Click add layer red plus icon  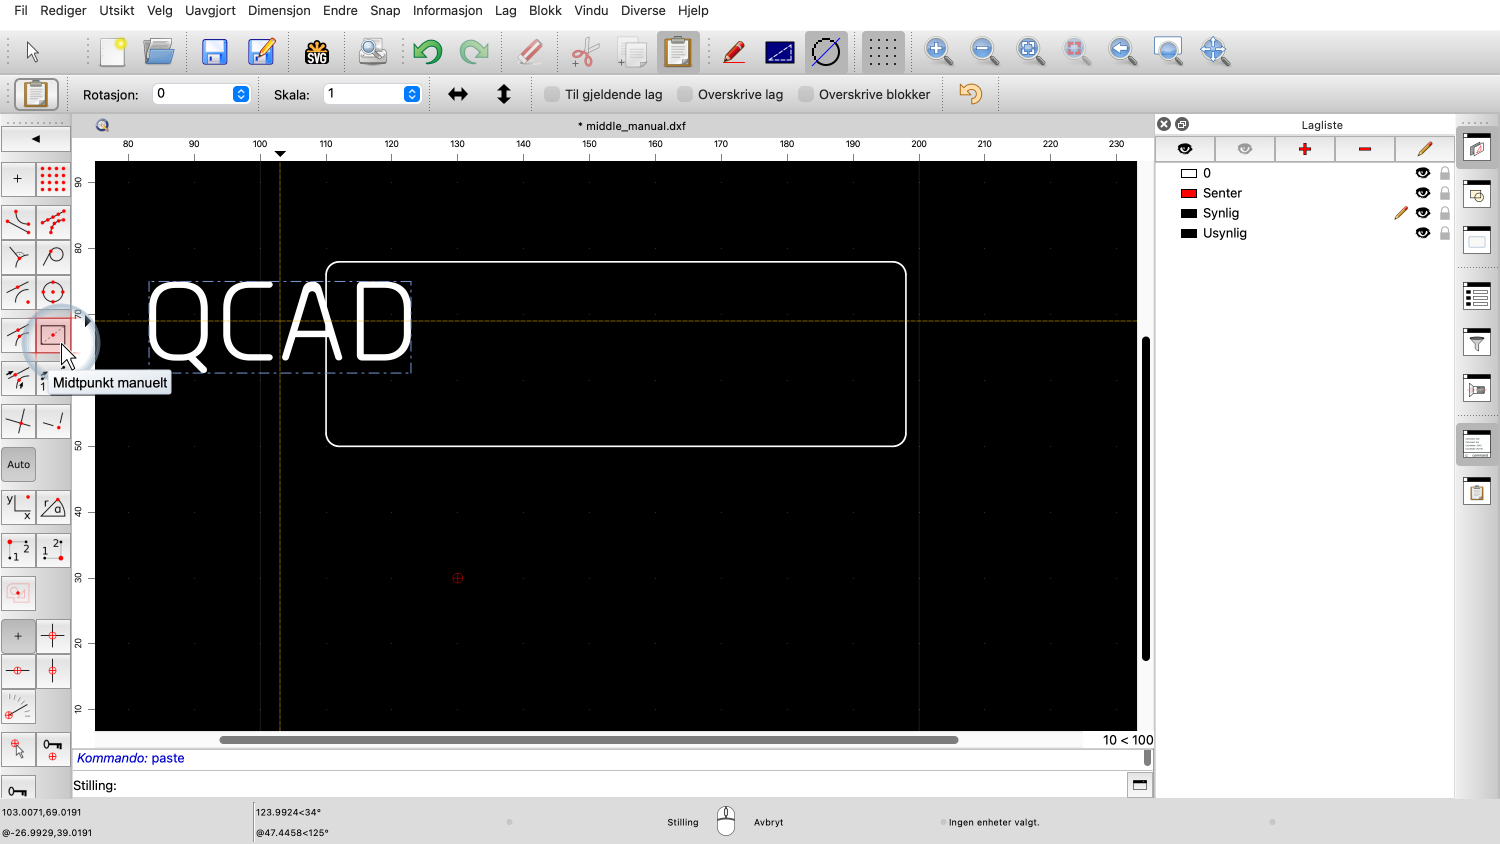[x=1304, y=149]
